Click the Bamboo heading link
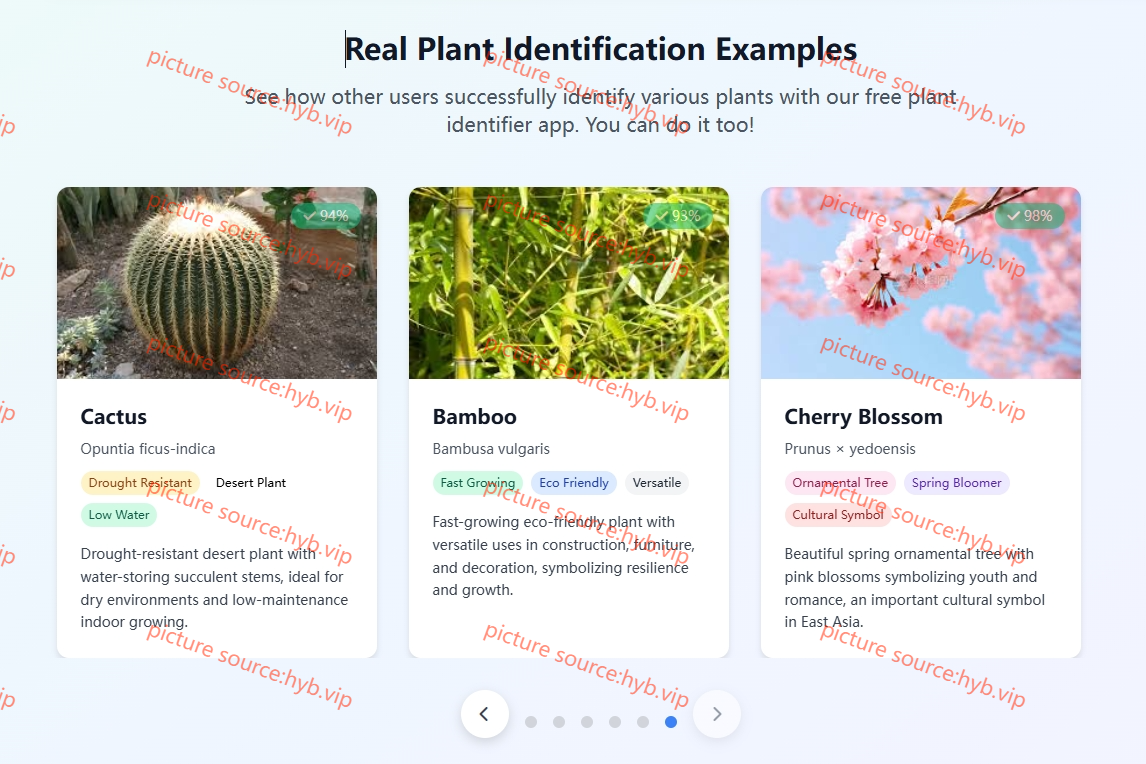 474,416
